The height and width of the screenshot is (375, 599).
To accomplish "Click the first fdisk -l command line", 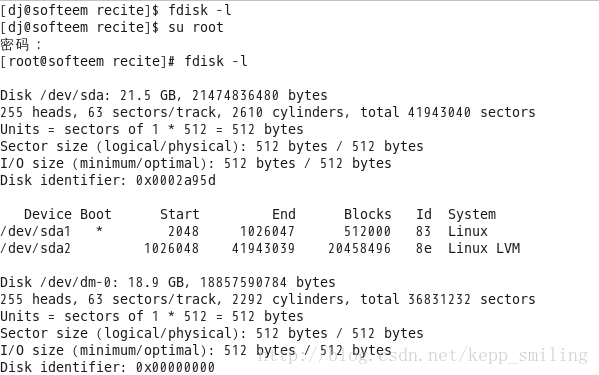I will pos(116,10).
